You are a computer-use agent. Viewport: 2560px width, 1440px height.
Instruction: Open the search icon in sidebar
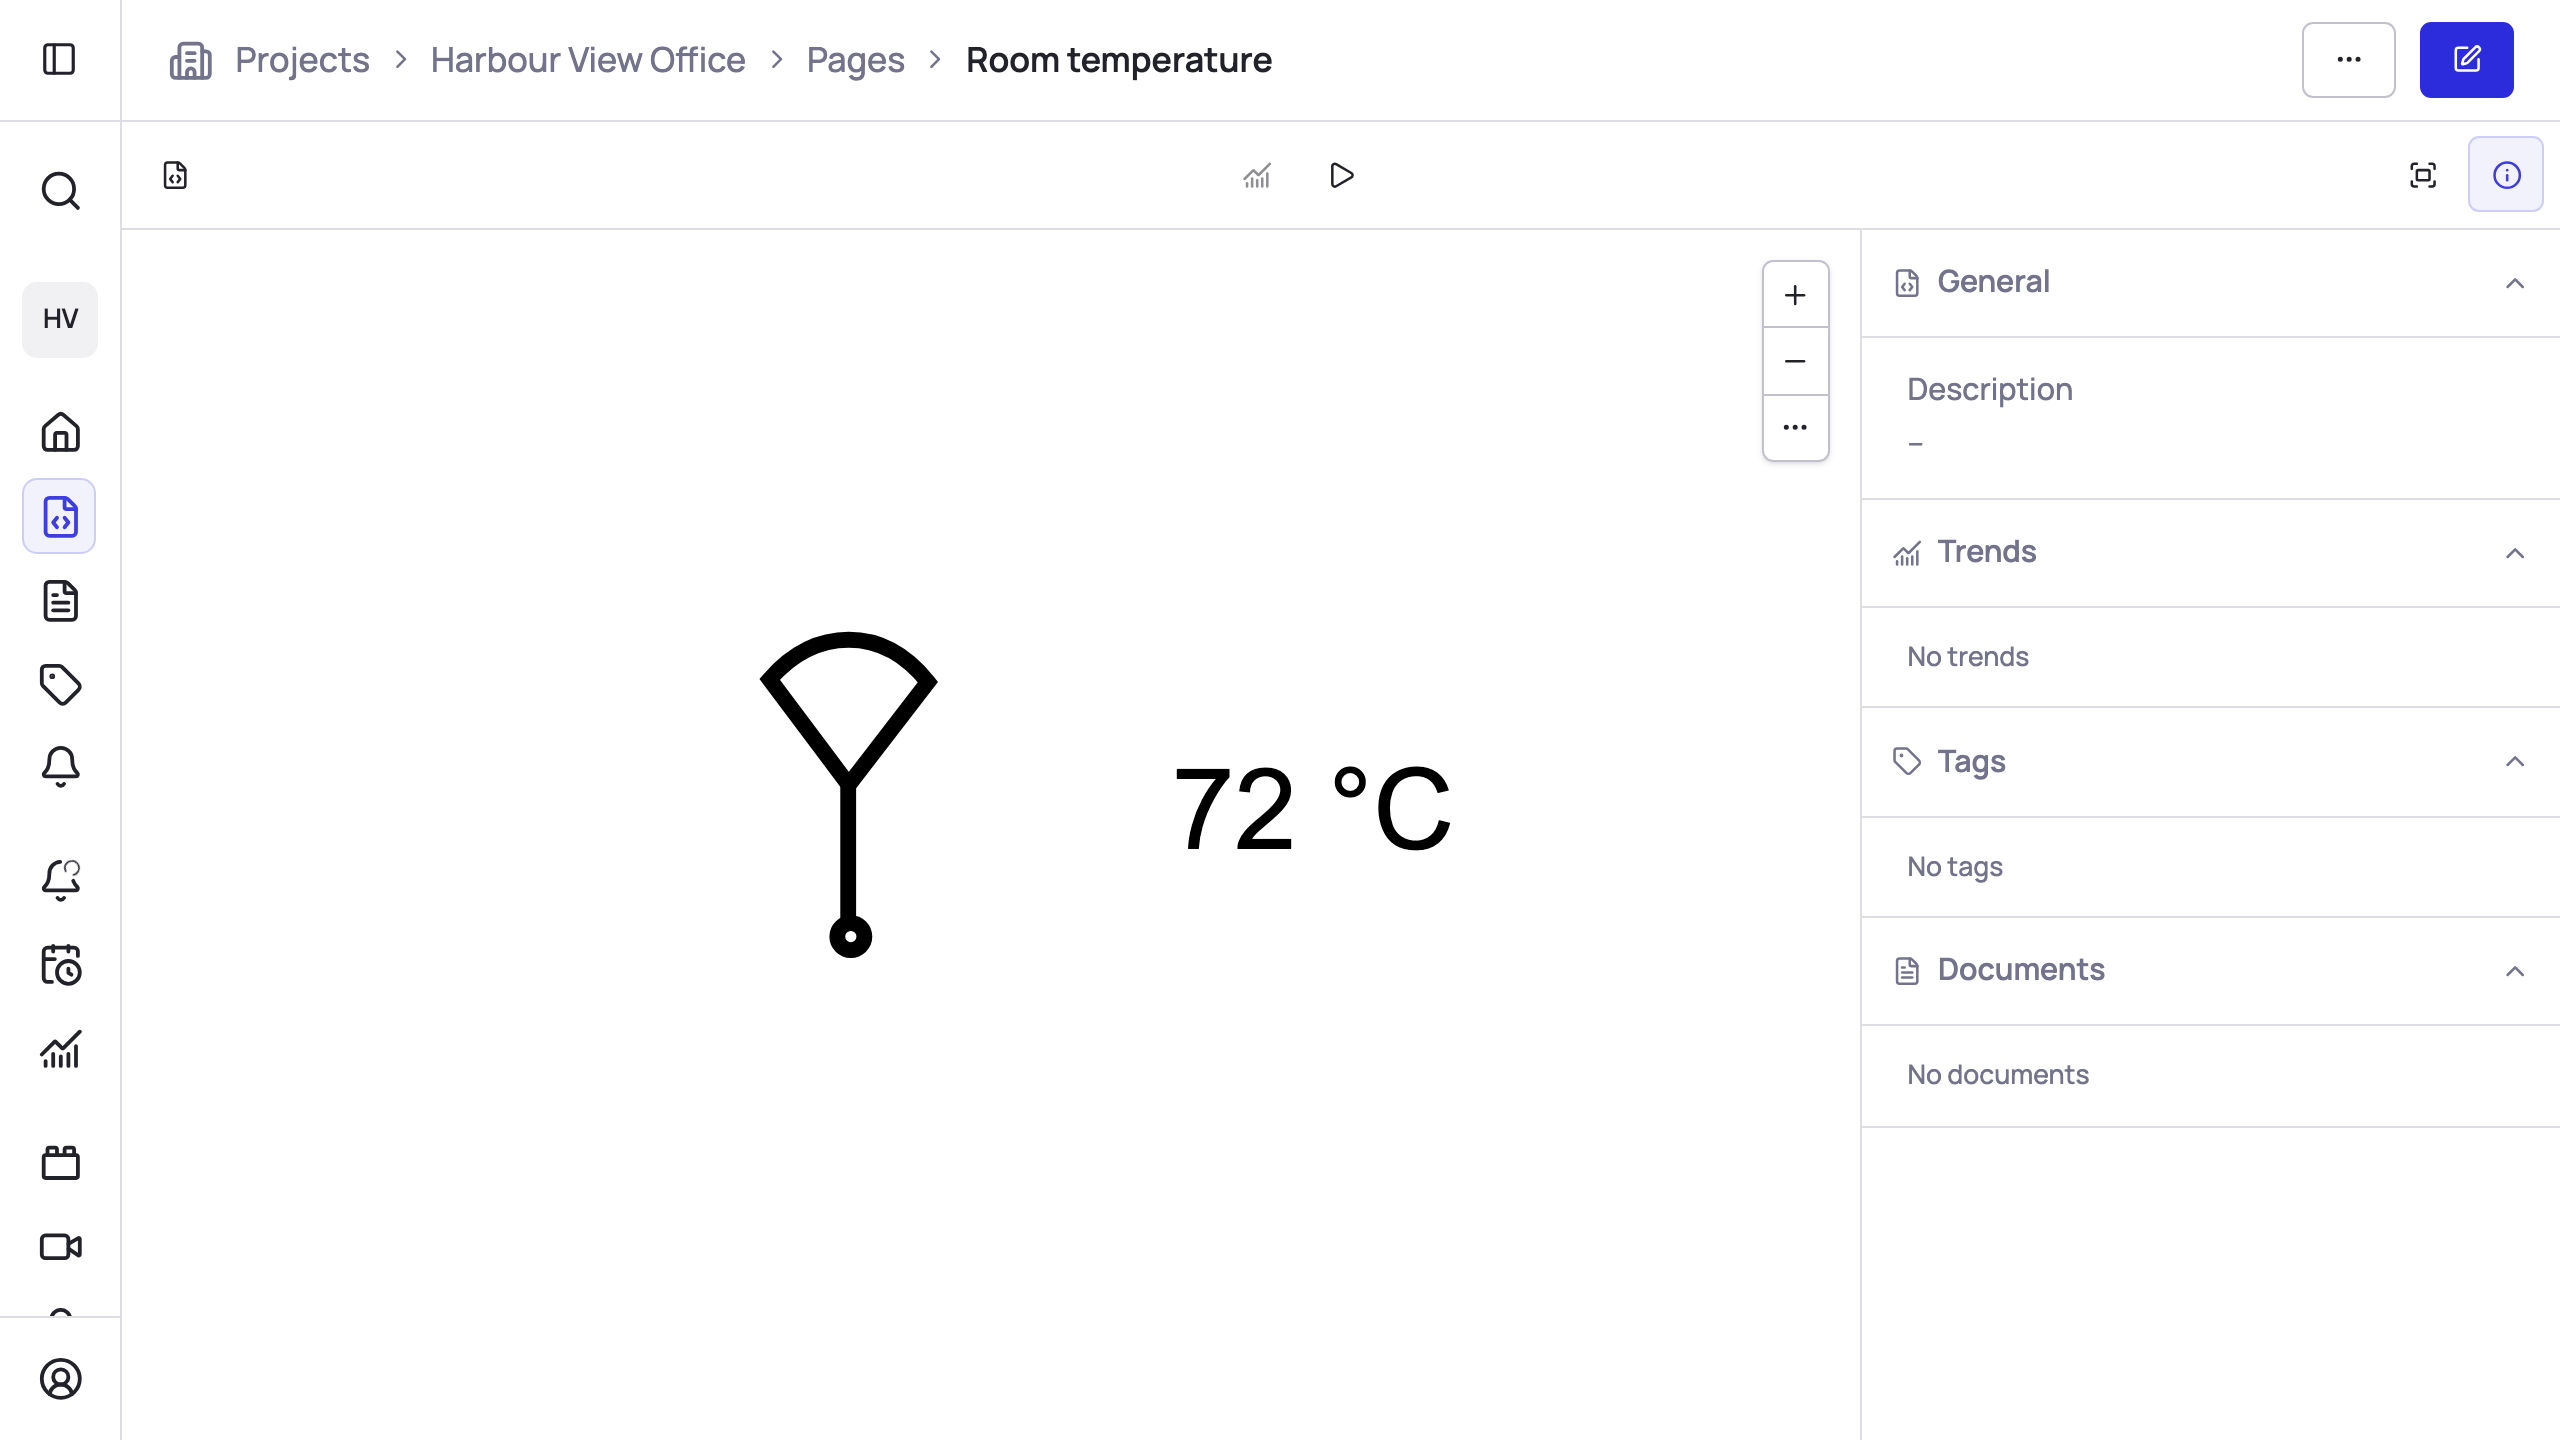(x=60, y=190)
